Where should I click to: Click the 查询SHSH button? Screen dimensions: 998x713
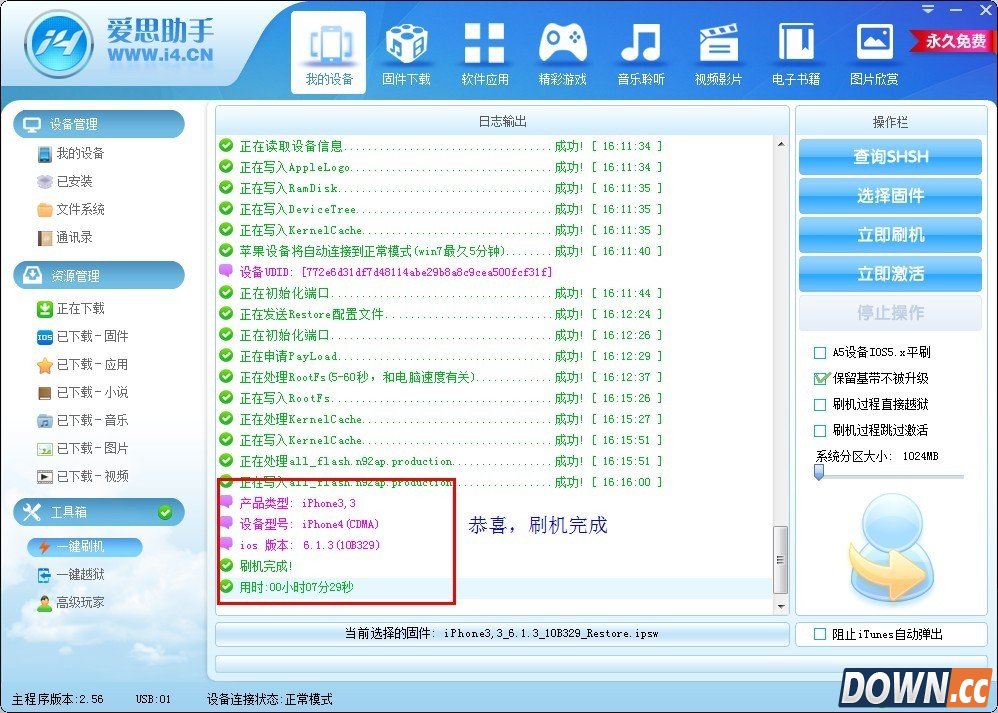[889, 157]
